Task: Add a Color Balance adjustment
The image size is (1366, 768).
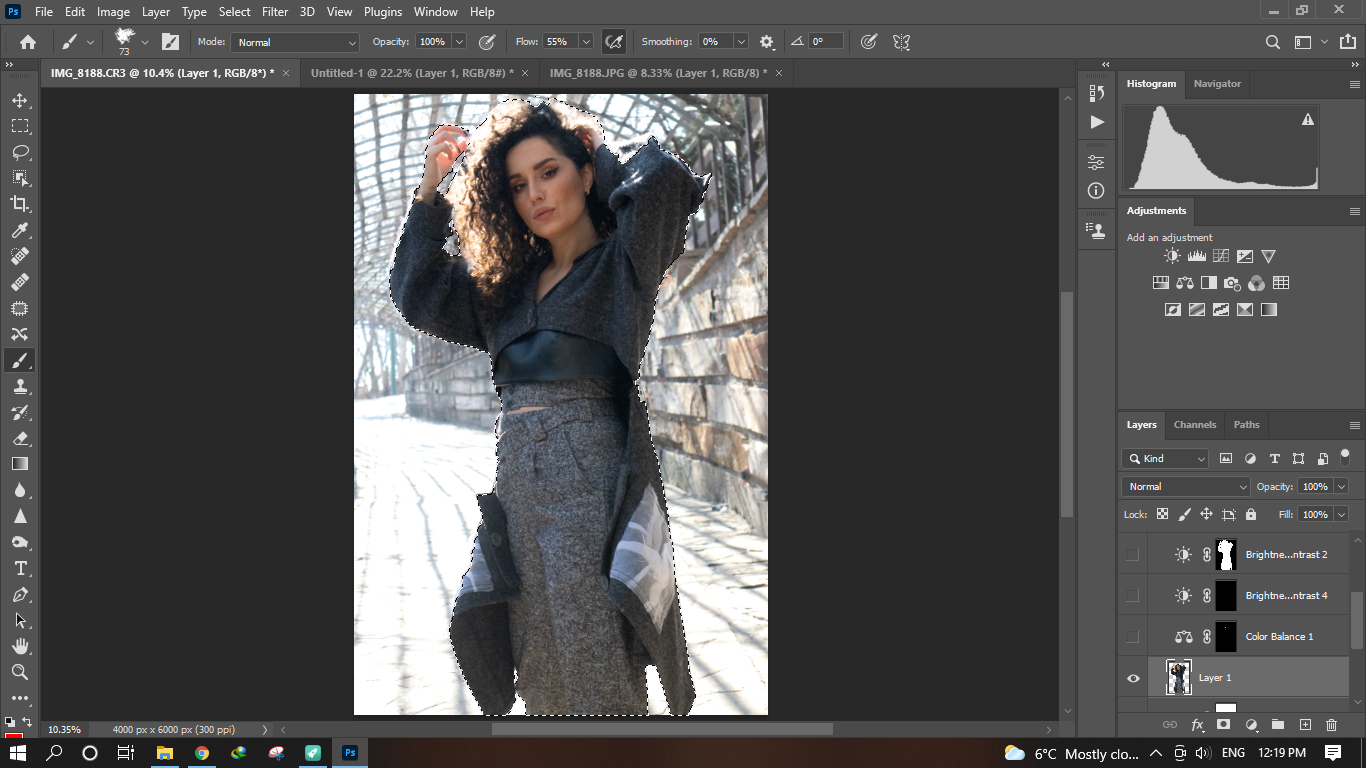Action: pyautogui.click(x=1185, y=283)
